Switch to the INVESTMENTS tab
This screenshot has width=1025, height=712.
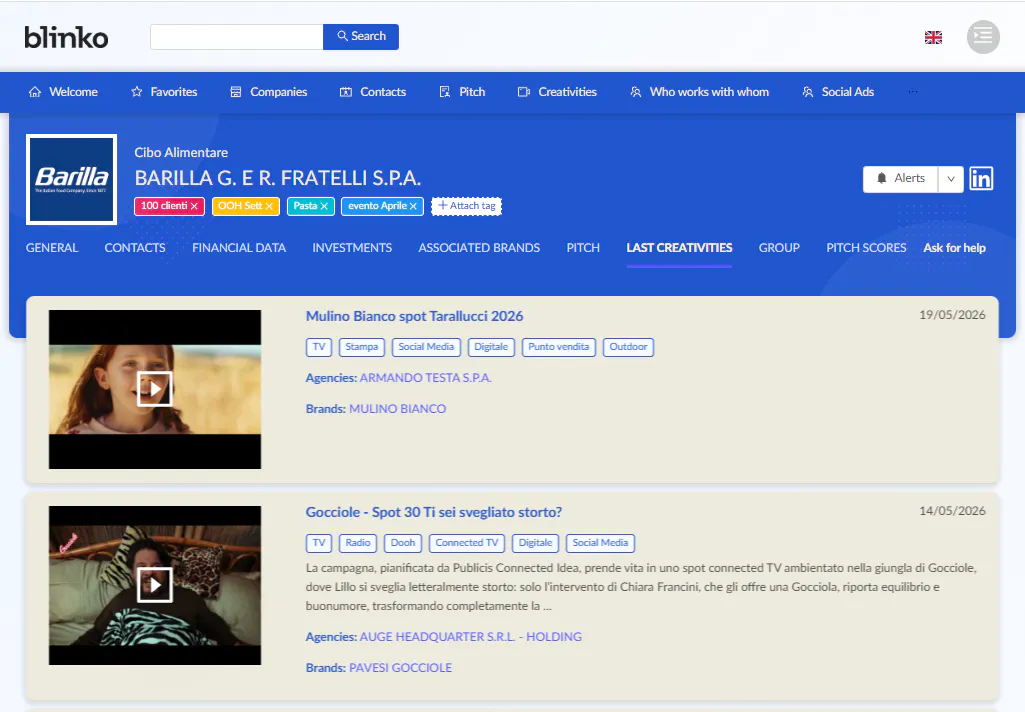pyautogui.click(x=352, y=248)
